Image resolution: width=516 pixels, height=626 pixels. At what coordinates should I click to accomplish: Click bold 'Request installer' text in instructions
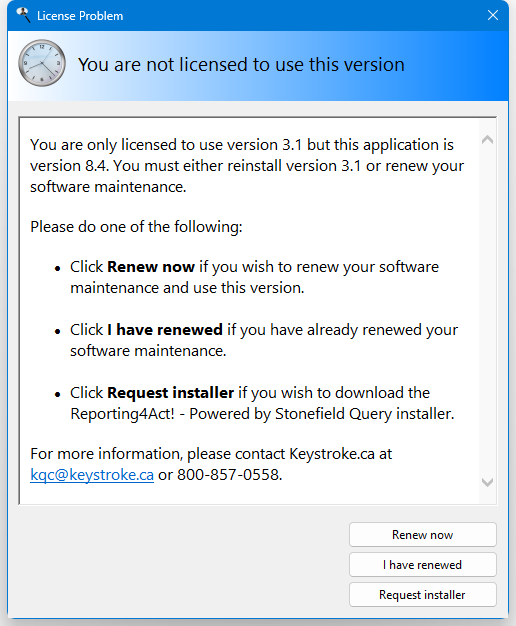[x=171, y=393]
